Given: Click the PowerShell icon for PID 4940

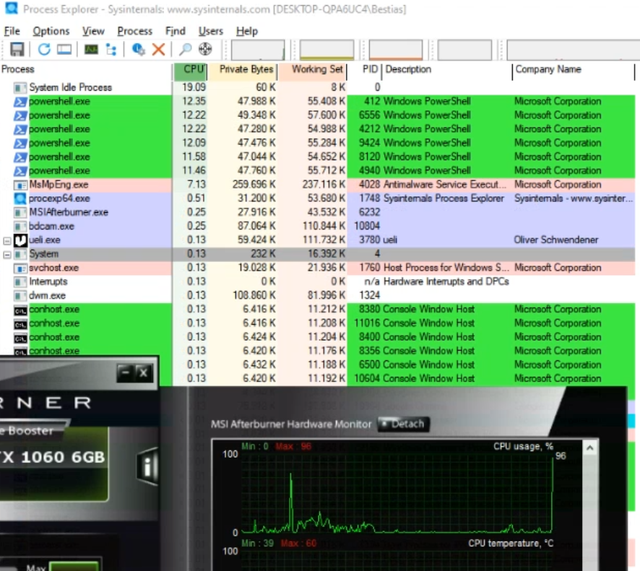Looking at the screenshot, I should tap(20, 171).
